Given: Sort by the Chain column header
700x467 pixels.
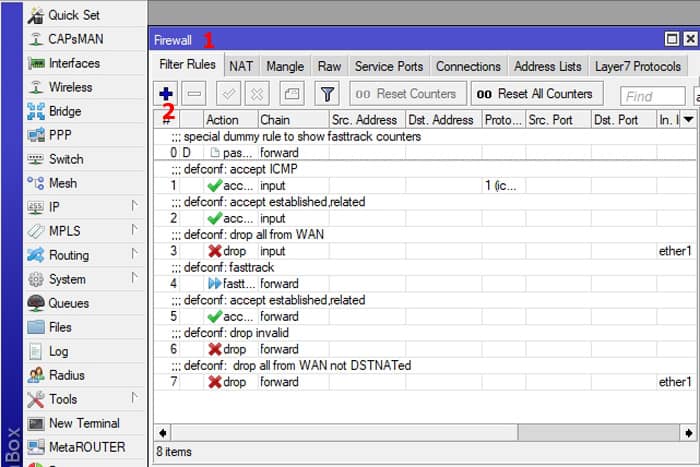Looking at the screenshot, I should (293, 120).
